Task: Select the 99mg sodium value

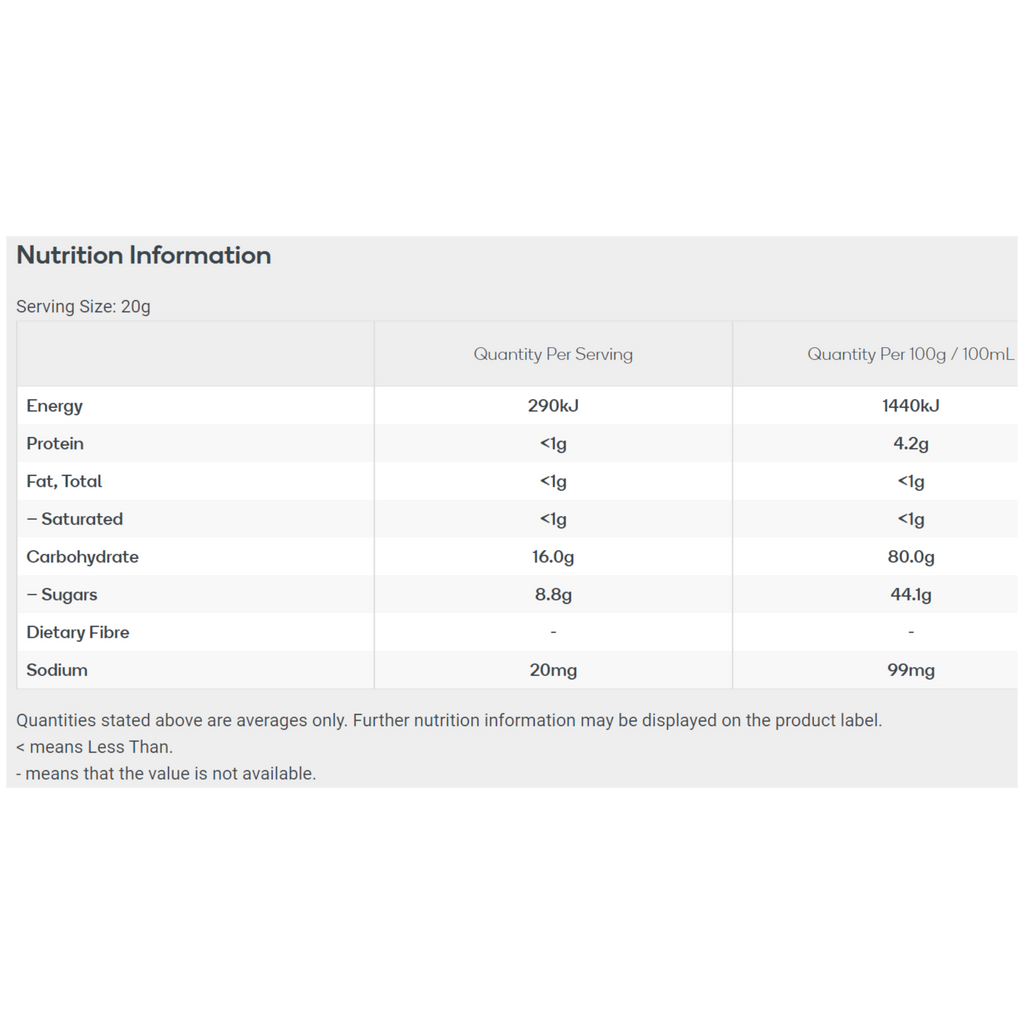Action: (910, 670)
